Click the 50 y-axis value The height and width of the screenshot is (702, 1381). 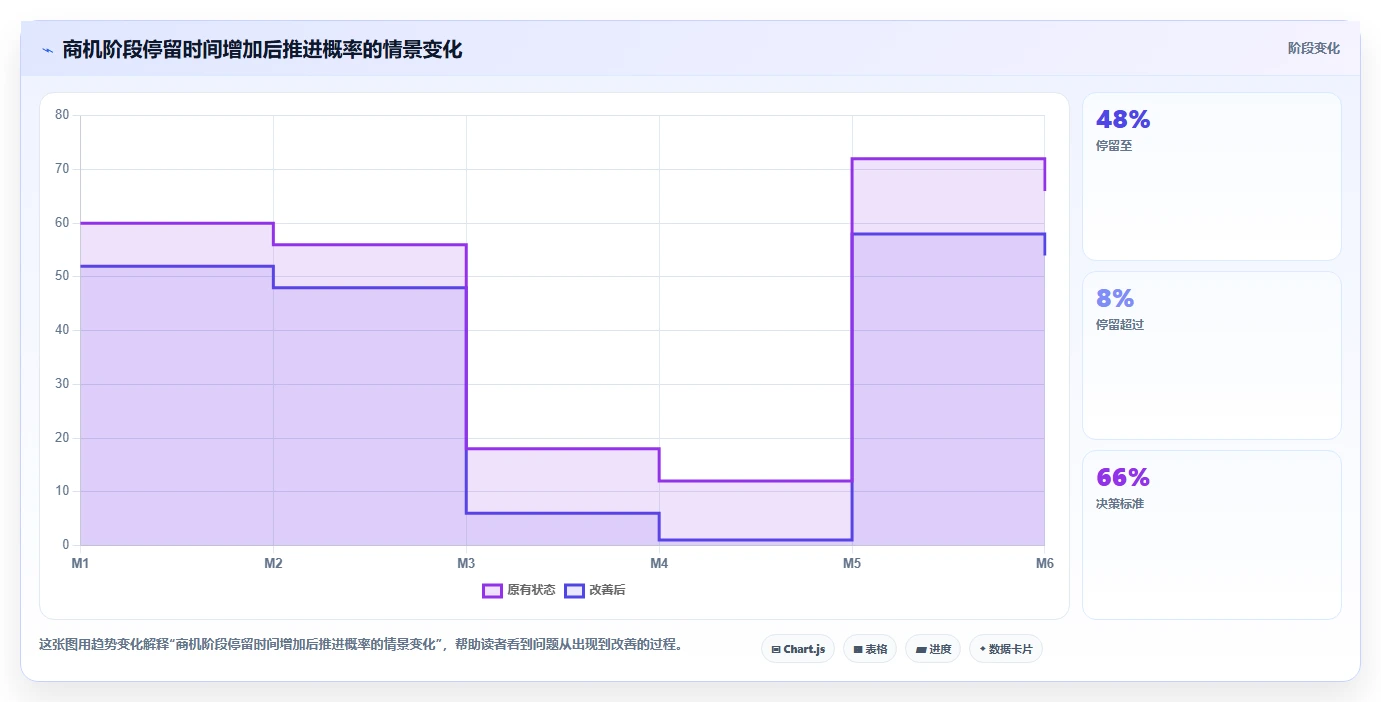[62, 276]
